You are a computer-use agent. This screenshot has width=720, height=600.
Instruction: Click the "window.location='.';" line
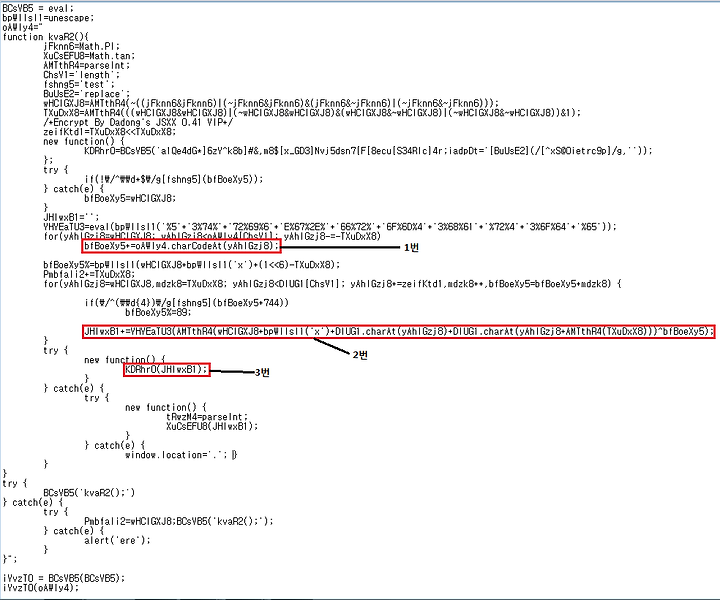click(x=176, y=455)
